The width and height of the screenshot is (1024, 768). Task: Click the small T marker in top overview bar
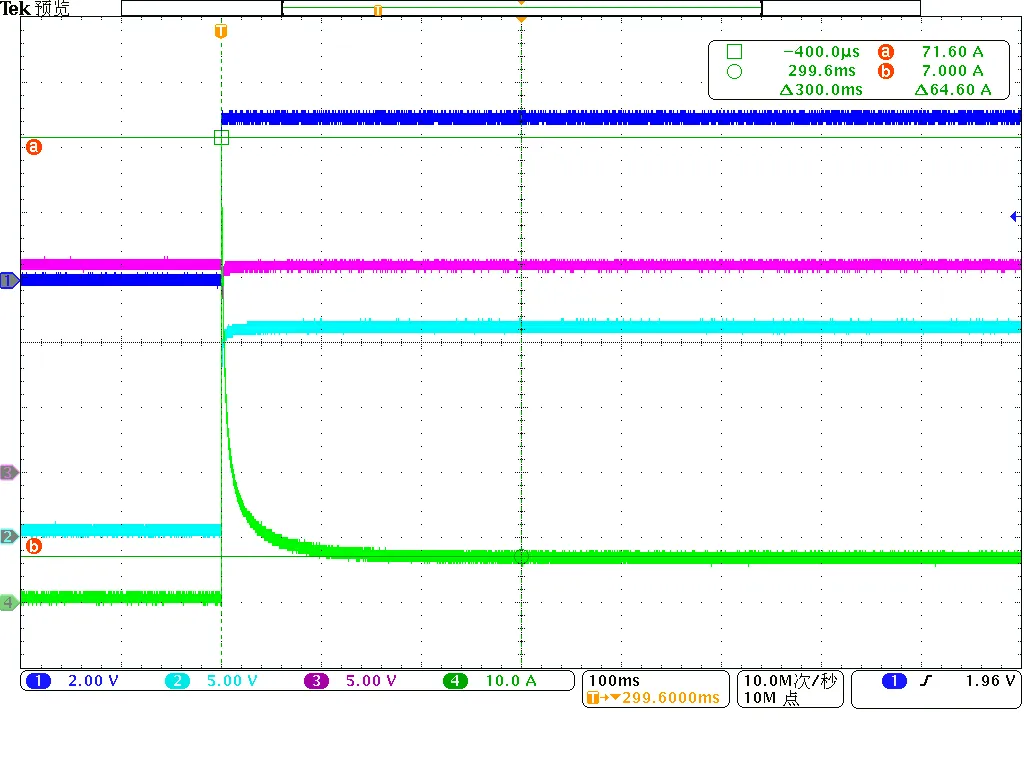pyautogui.click(x=377, y=10)
